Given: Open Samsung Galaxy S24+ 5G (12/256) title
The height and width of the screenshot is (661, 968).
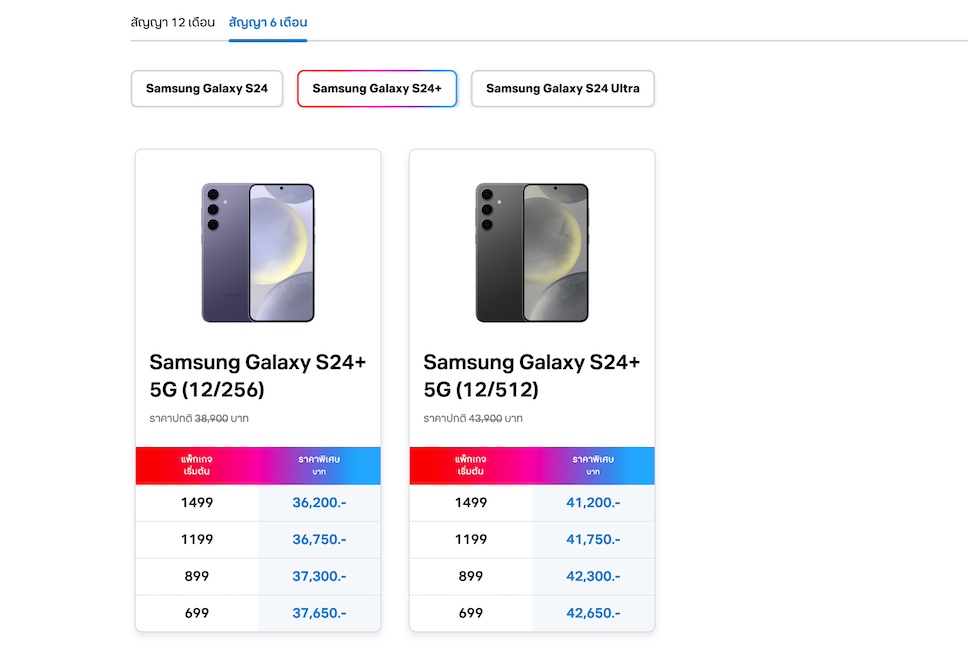Looking at the screenshot, I should click(258, 375).
